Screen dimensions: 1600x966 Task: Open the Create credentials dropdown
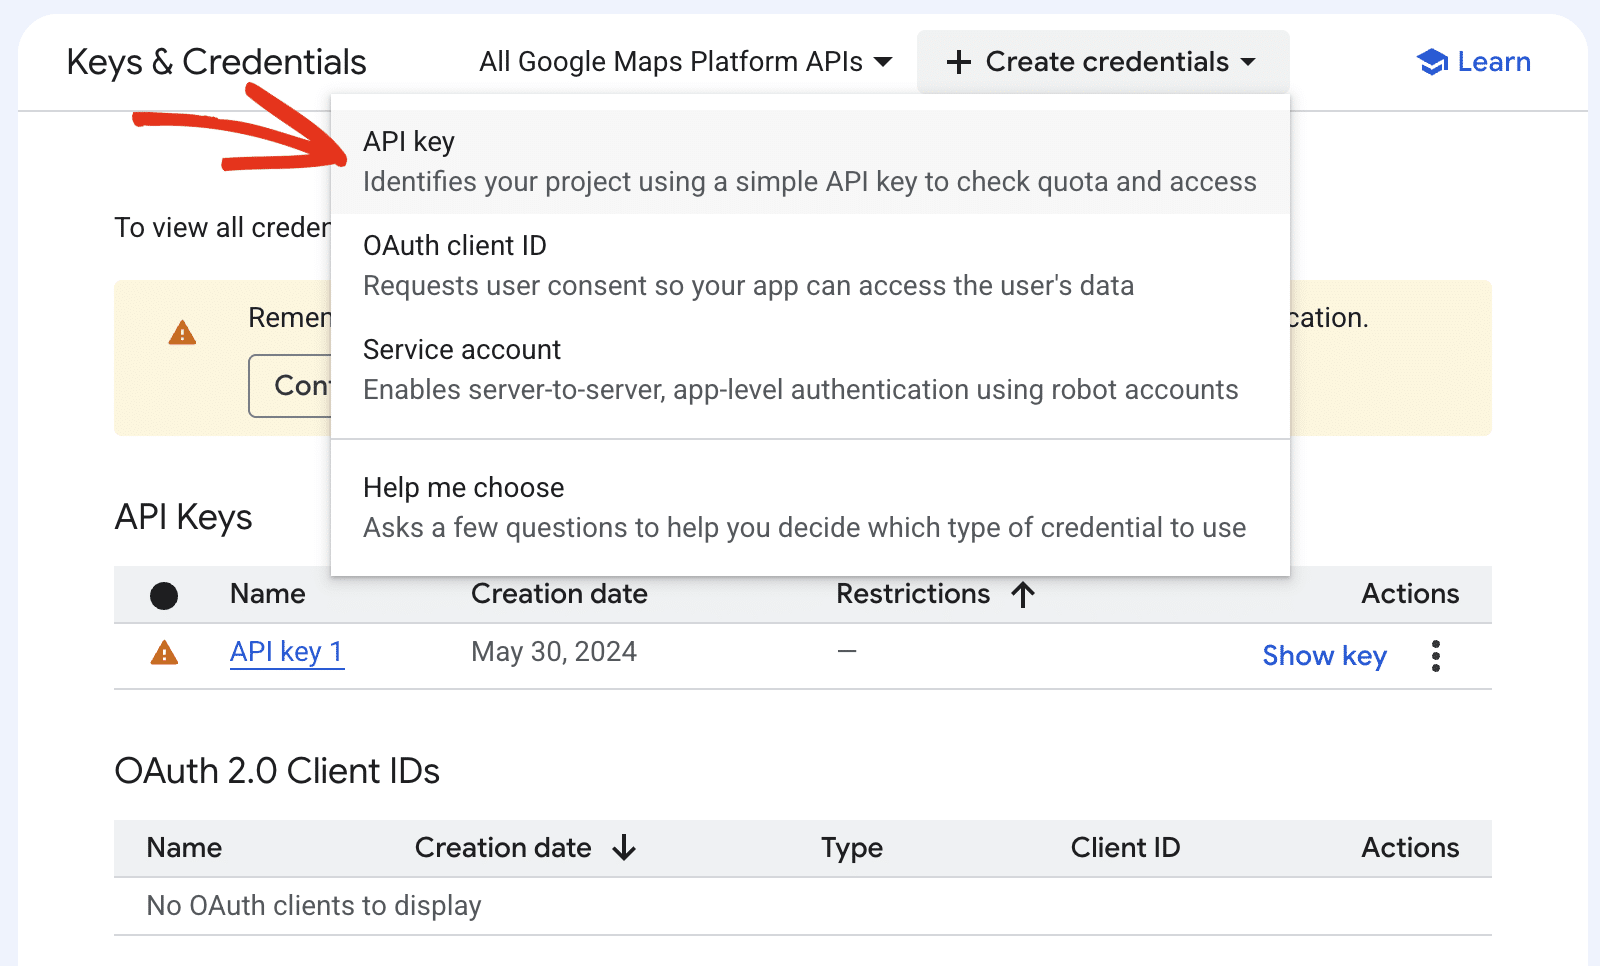point(1103,62)
